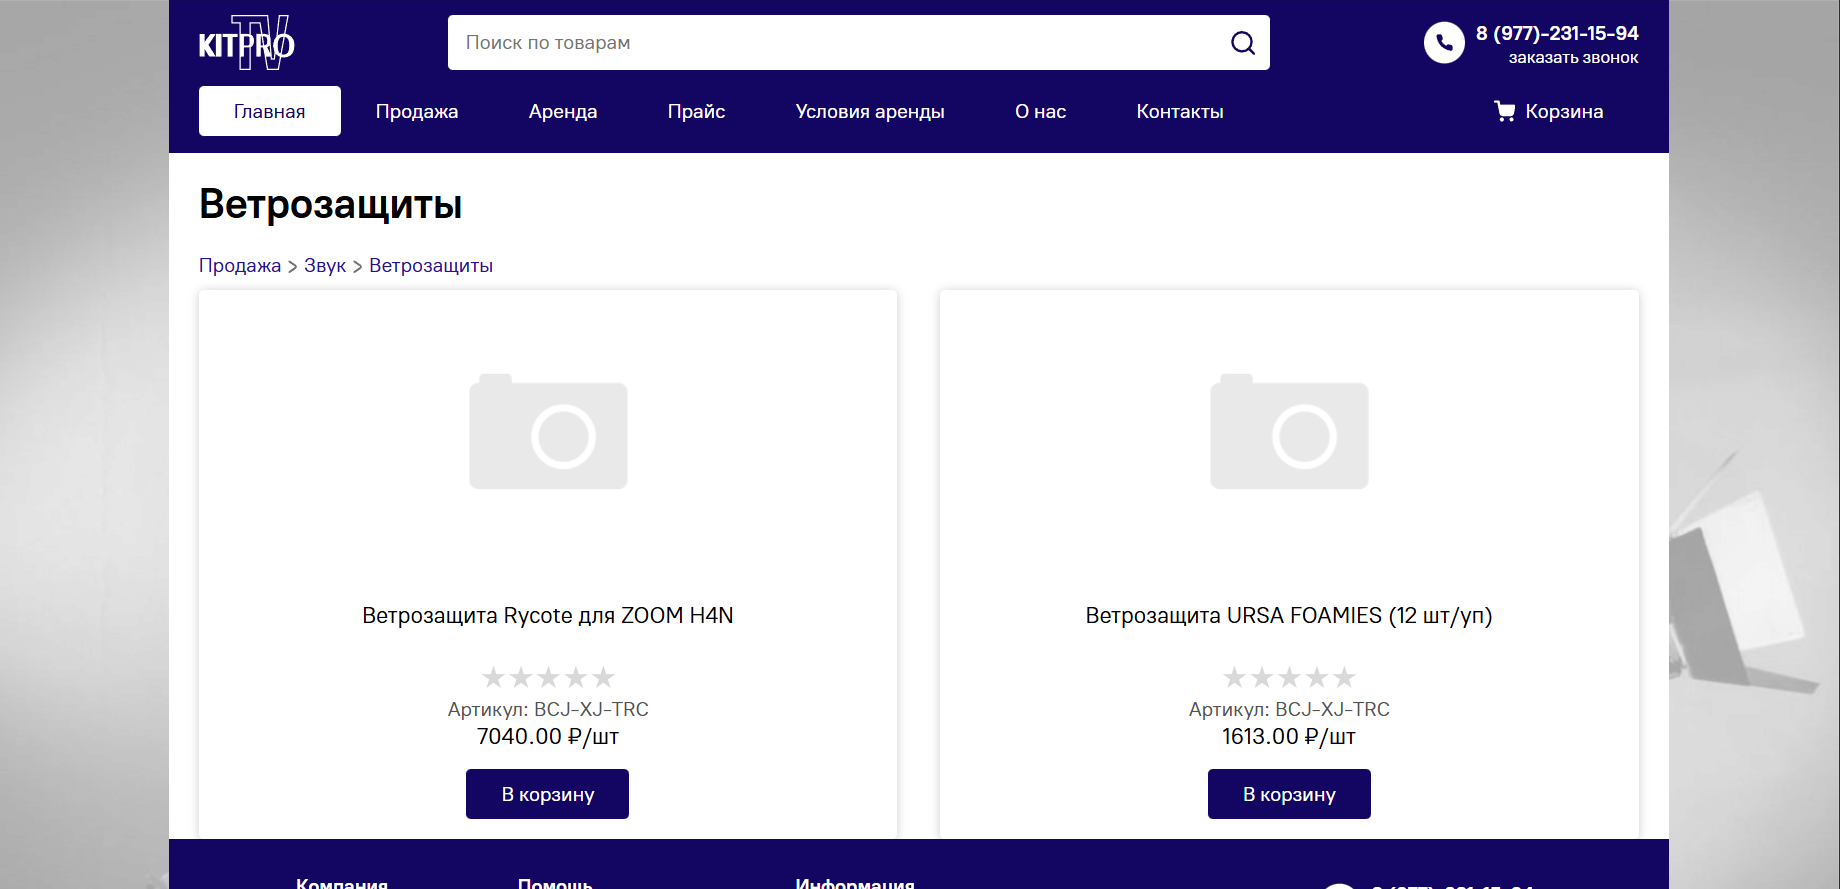Screen dimensions: 1840x889
Task: Open the Контакты page
Action: [1180, 111]
